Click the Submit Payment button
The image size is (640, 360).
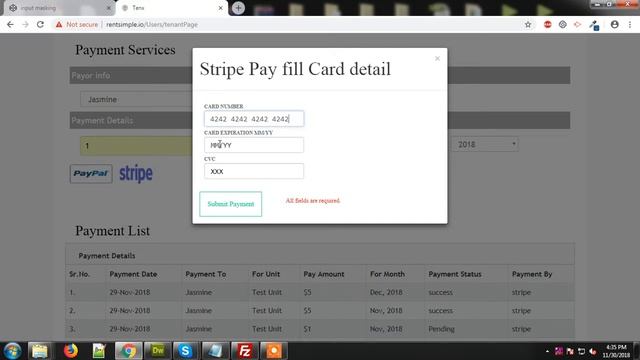coord(231,204)
